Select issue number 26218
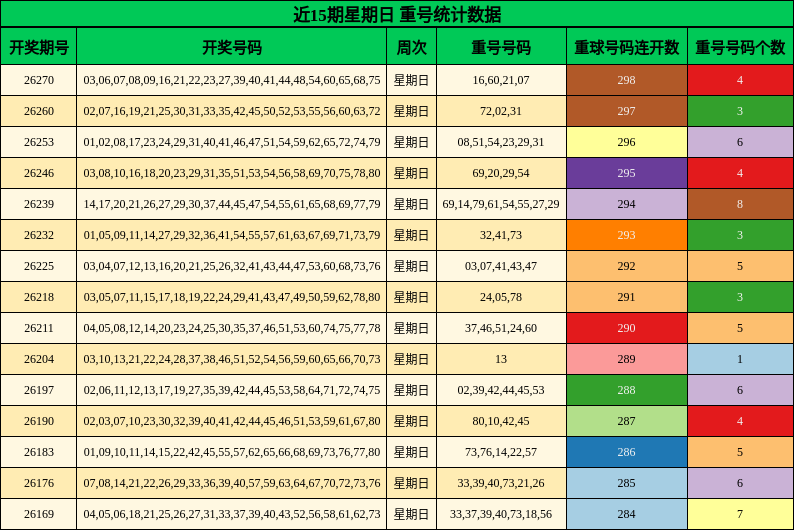The width and height of the screenshot is (794, 530). pos(38,297)
